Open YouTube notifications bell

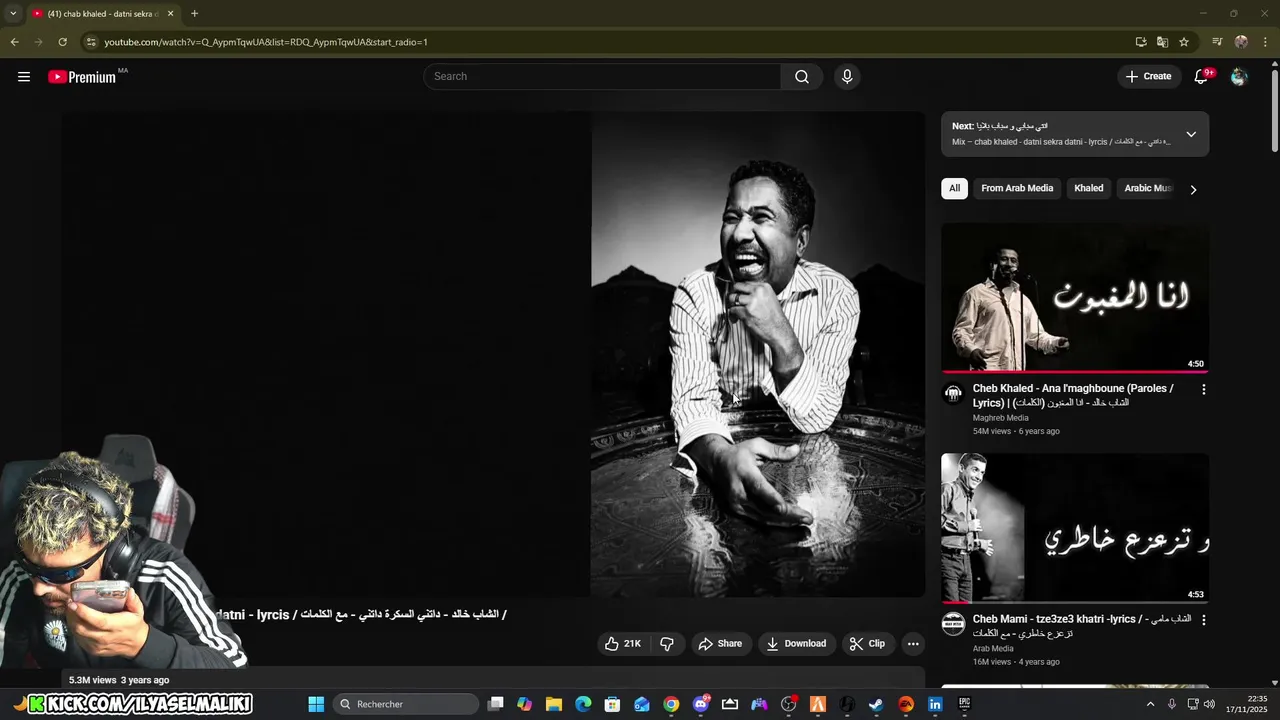1202,77
